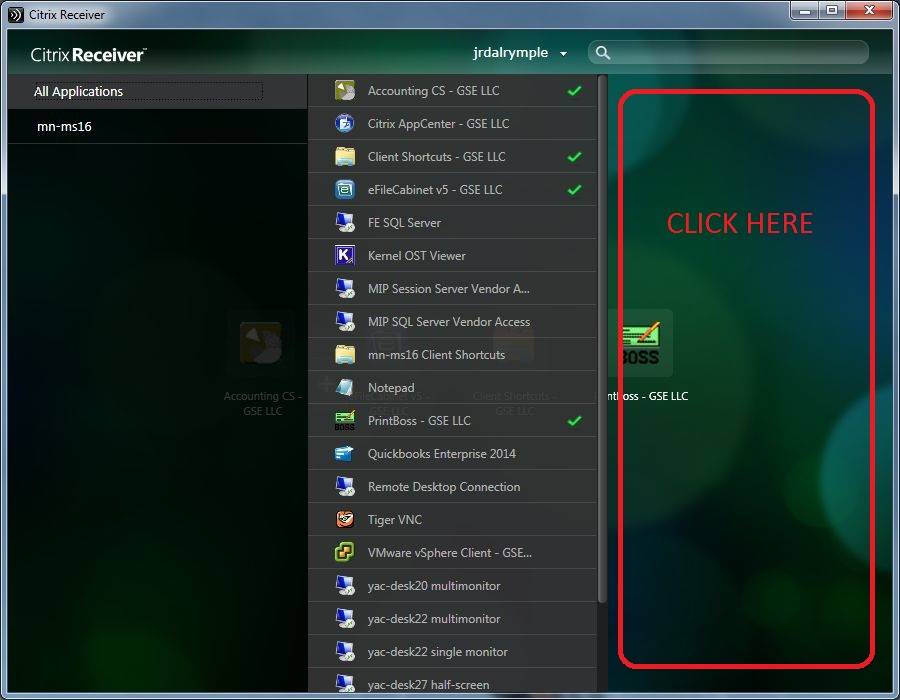Open the Quickbooks Enterprise 2014 icon

345,453
